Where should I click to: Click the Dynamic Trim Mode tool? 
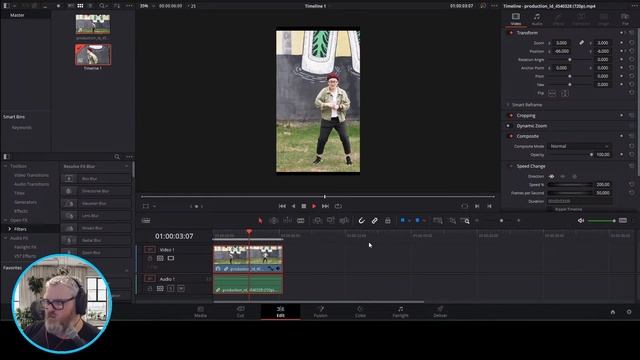click(x=287, y=221)
